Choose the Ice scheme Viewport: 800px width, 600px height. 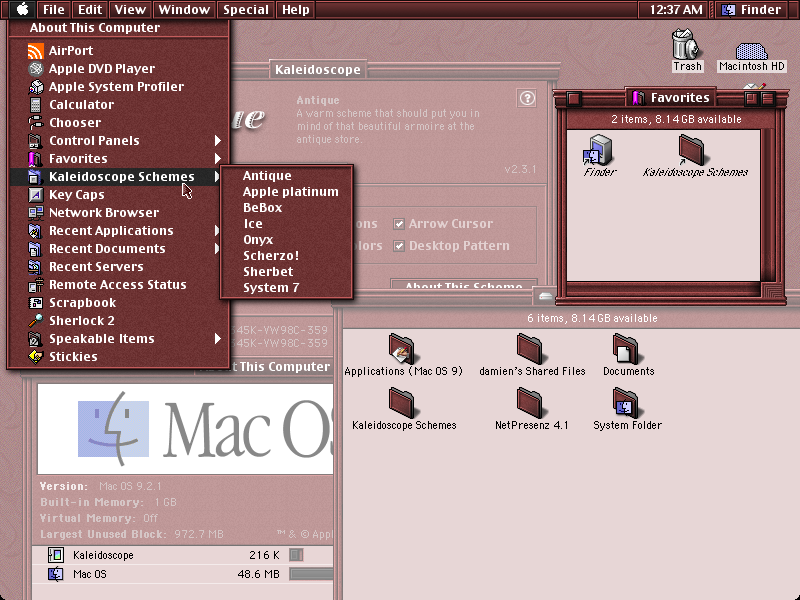(x=286, y=223)
